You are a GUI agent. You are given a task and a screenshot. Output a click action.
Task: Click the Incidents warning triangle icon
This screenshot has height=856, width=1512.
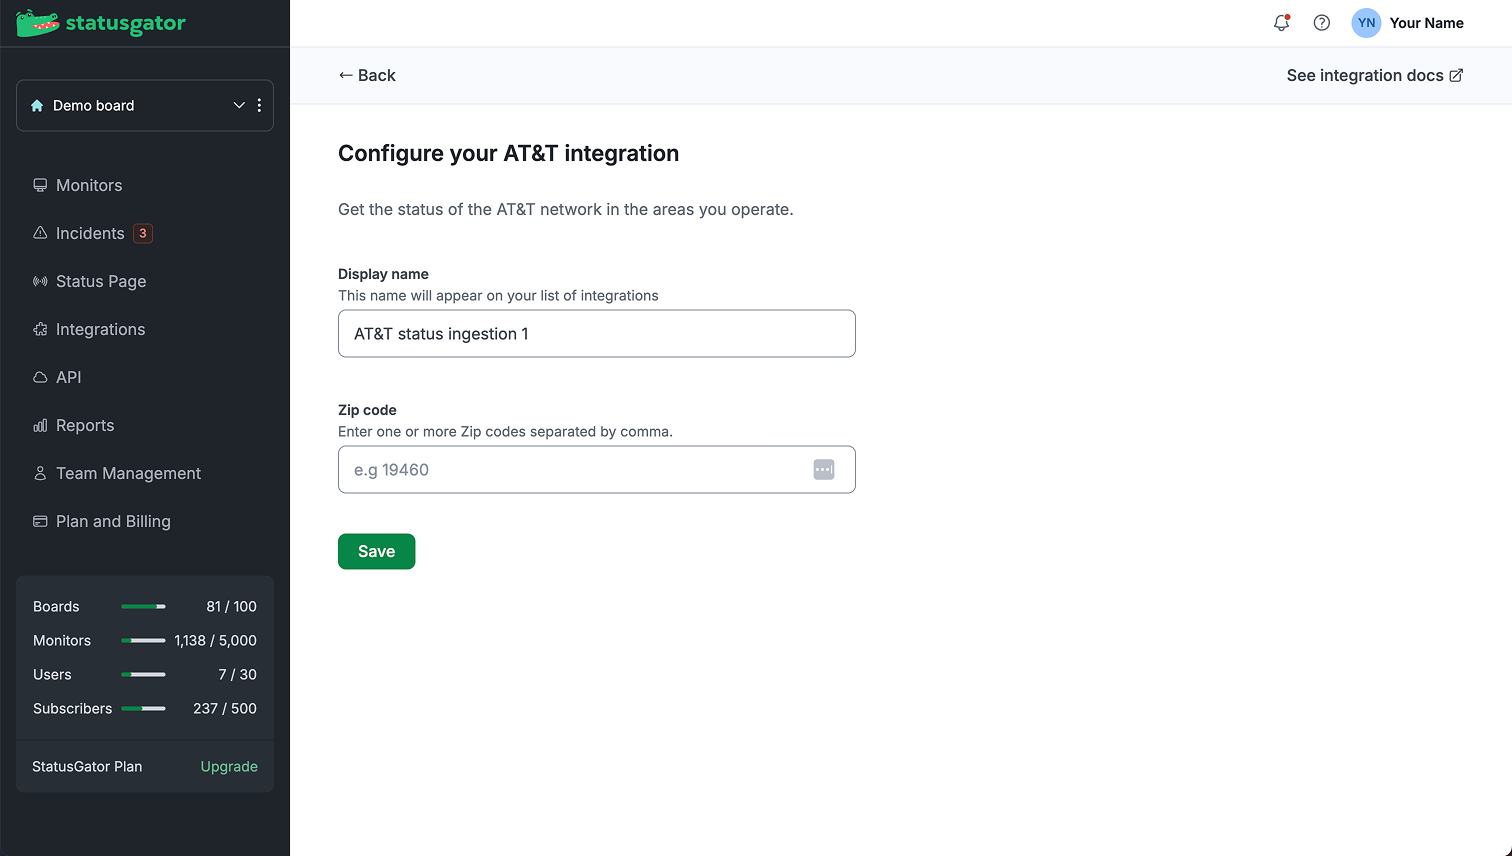point(40,233)
